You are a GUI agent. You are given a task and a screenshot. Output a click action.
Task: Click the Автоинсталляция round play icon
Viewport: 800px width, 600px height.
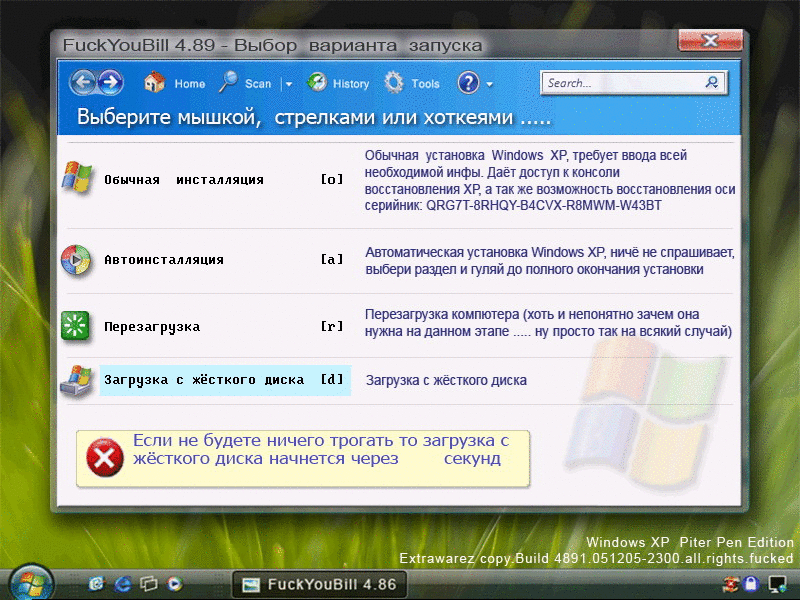[x=76, y=260]
